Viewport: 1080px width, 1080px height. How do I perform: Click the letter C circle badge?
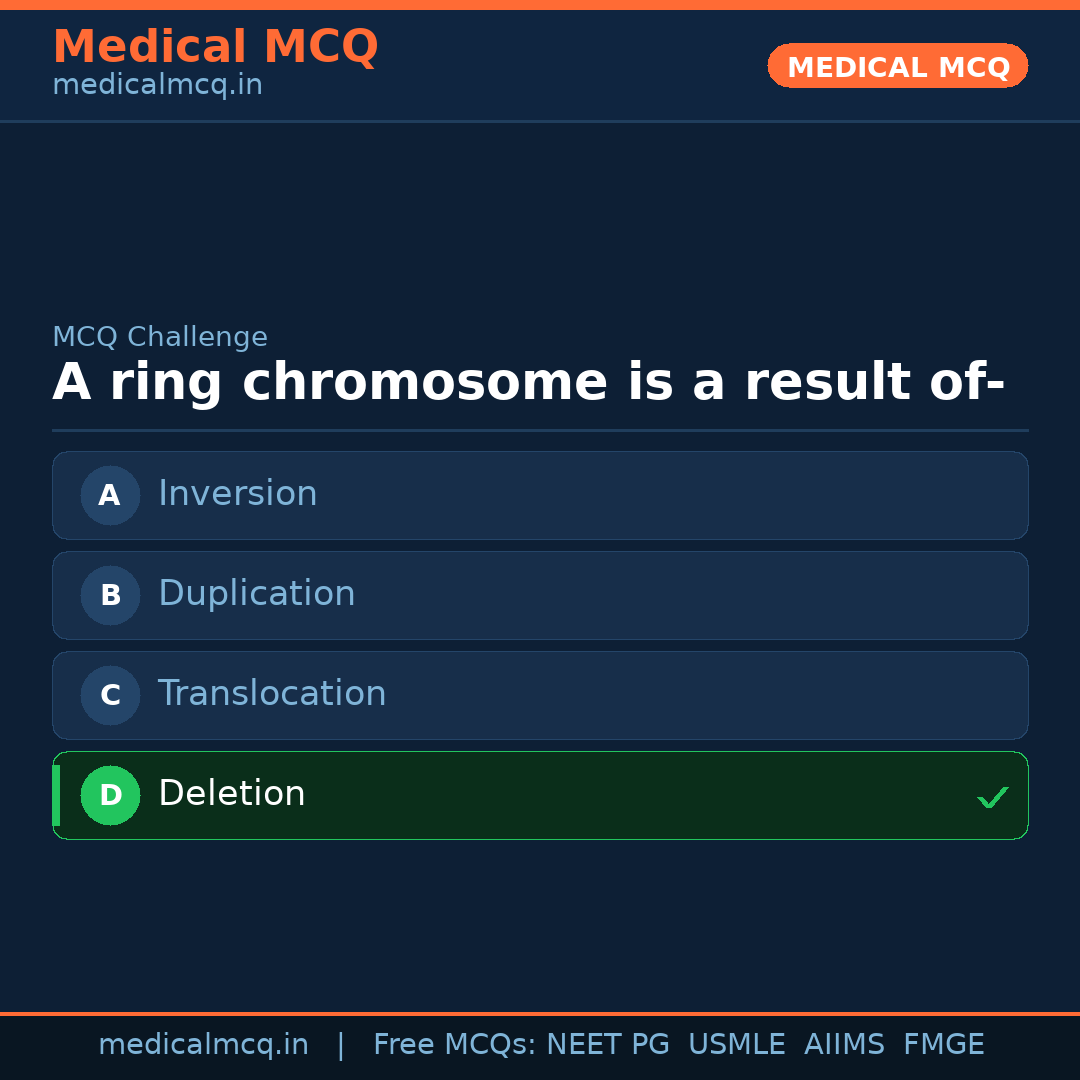pyautogui.click(x=110, y=695)
